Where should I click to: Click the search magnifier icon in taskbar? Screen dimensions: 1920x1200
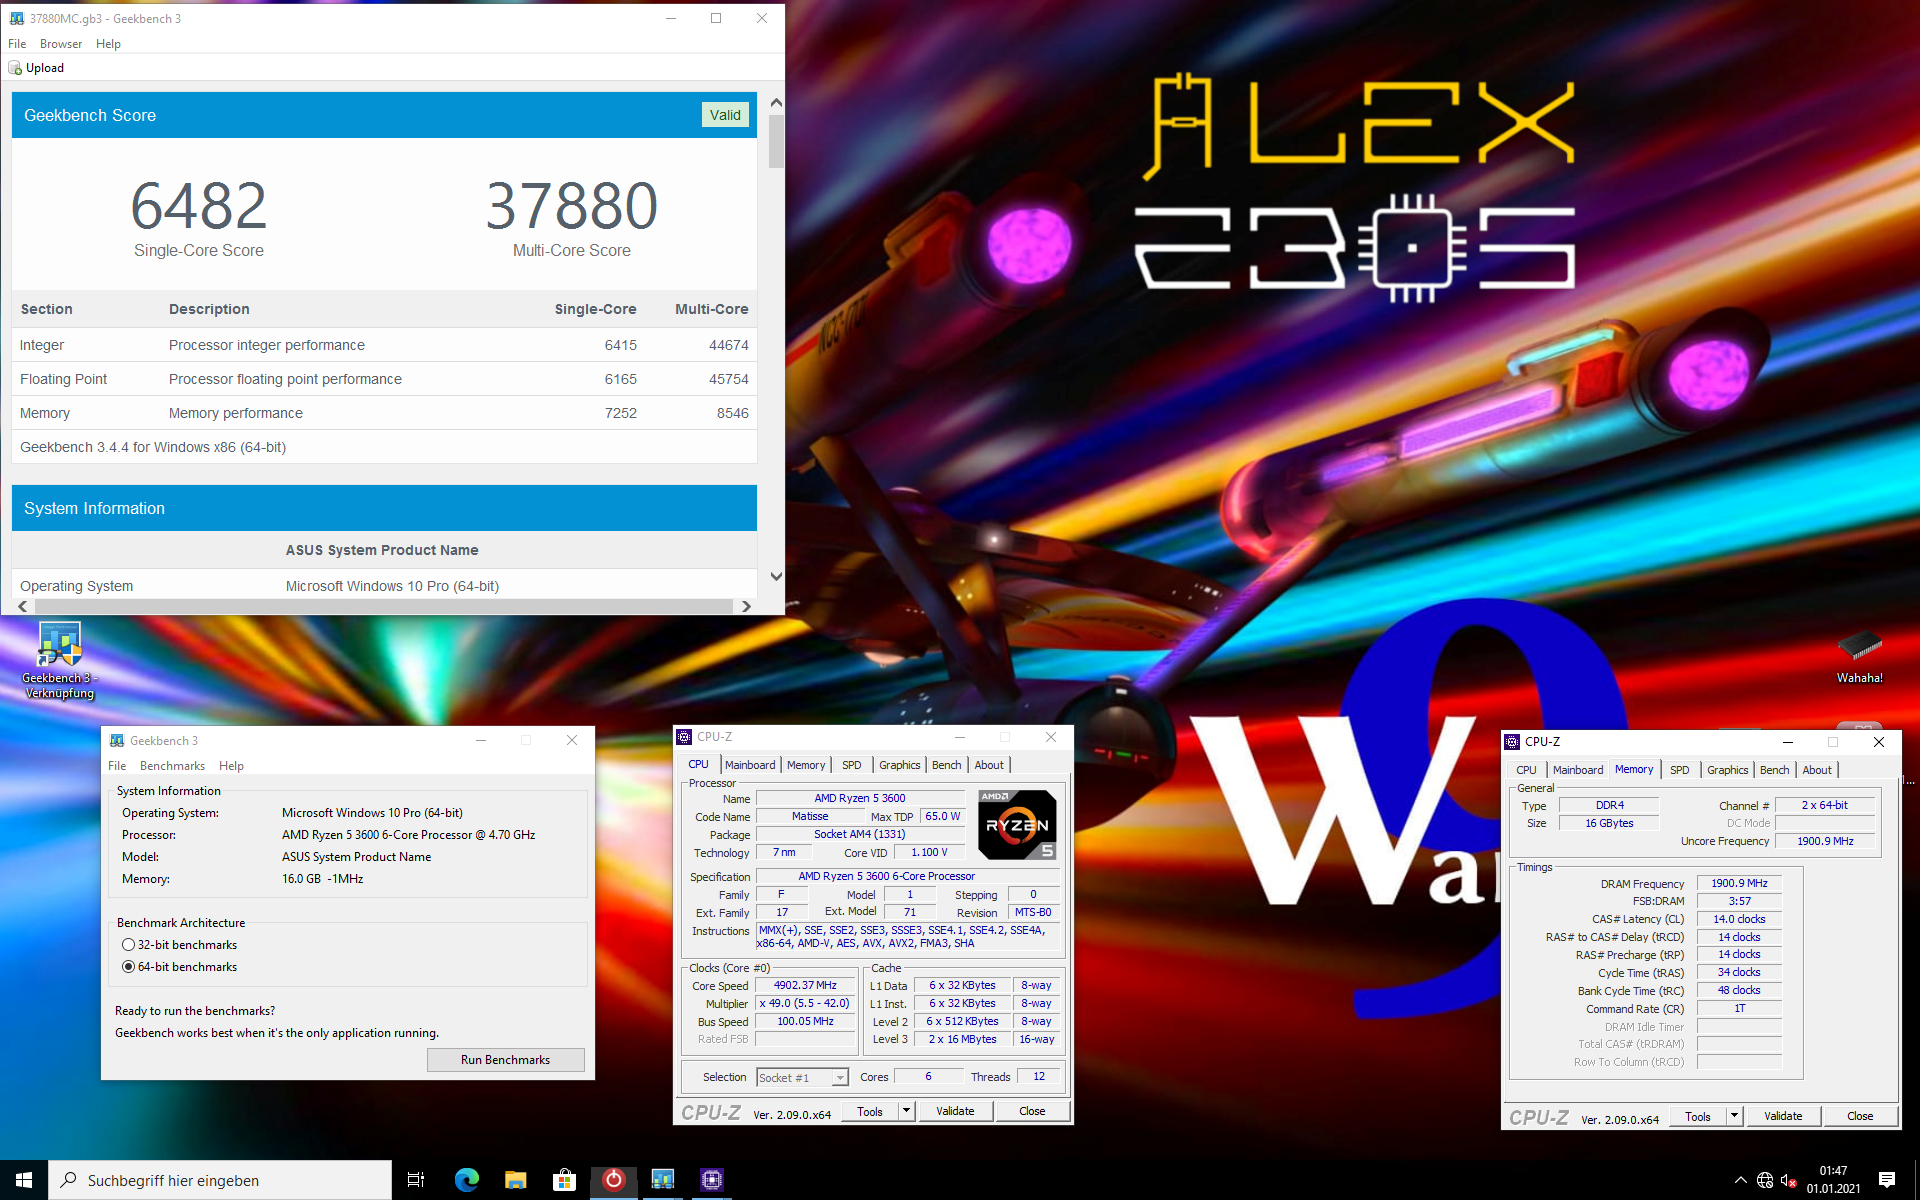(x=69, y=1180)
